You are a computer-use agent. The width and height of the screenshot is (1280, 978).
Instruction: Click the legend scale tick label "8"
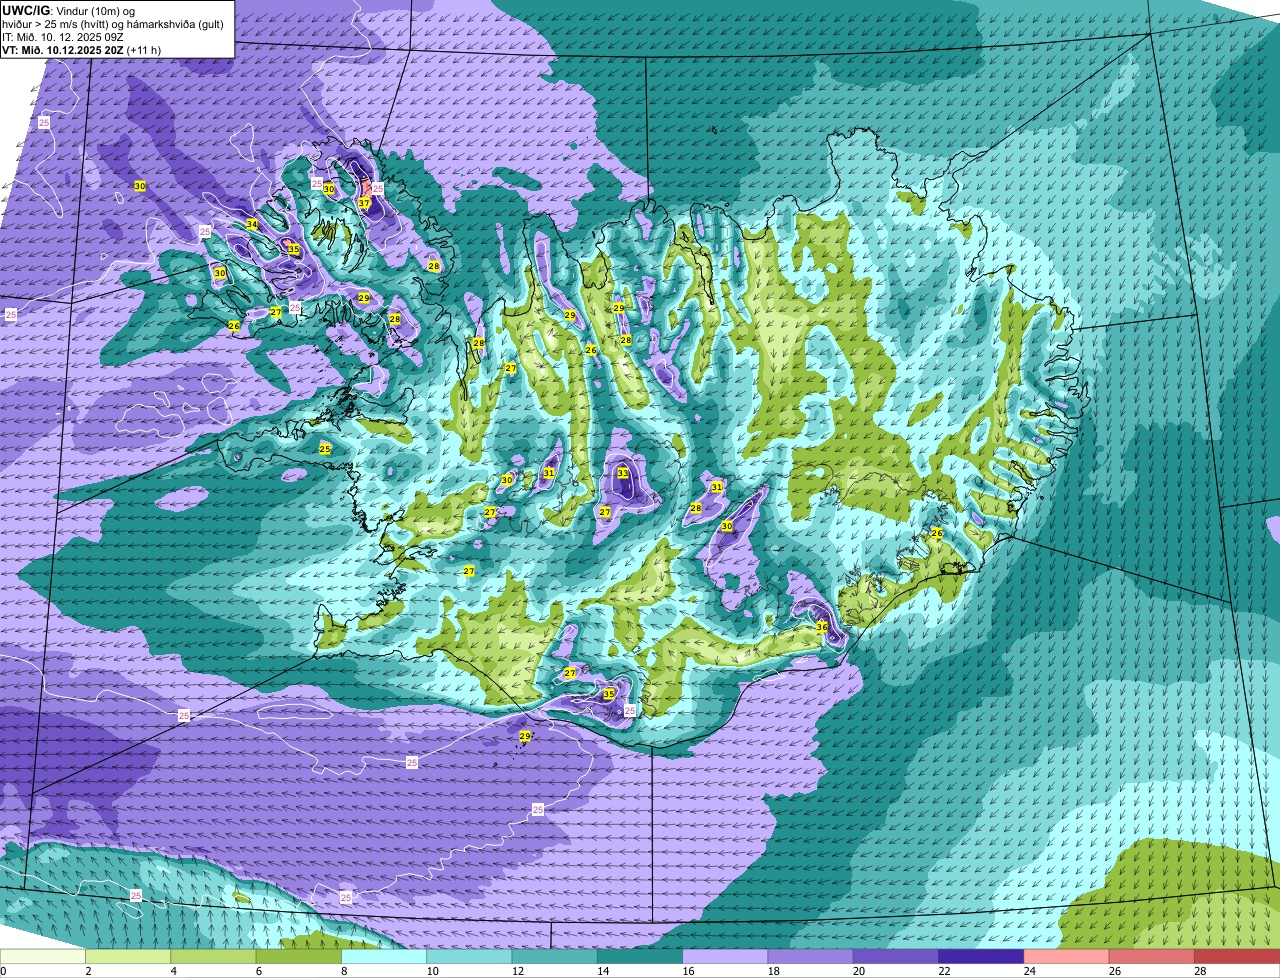[x=343, y=971]
